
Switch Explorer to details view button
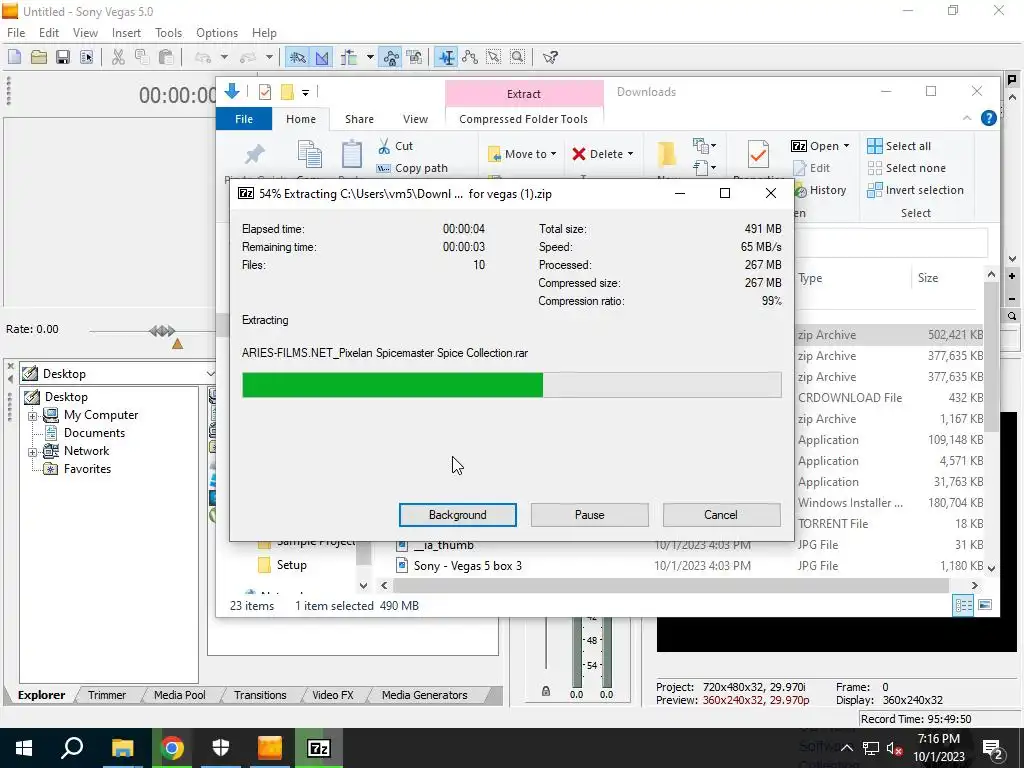(963, 605)
